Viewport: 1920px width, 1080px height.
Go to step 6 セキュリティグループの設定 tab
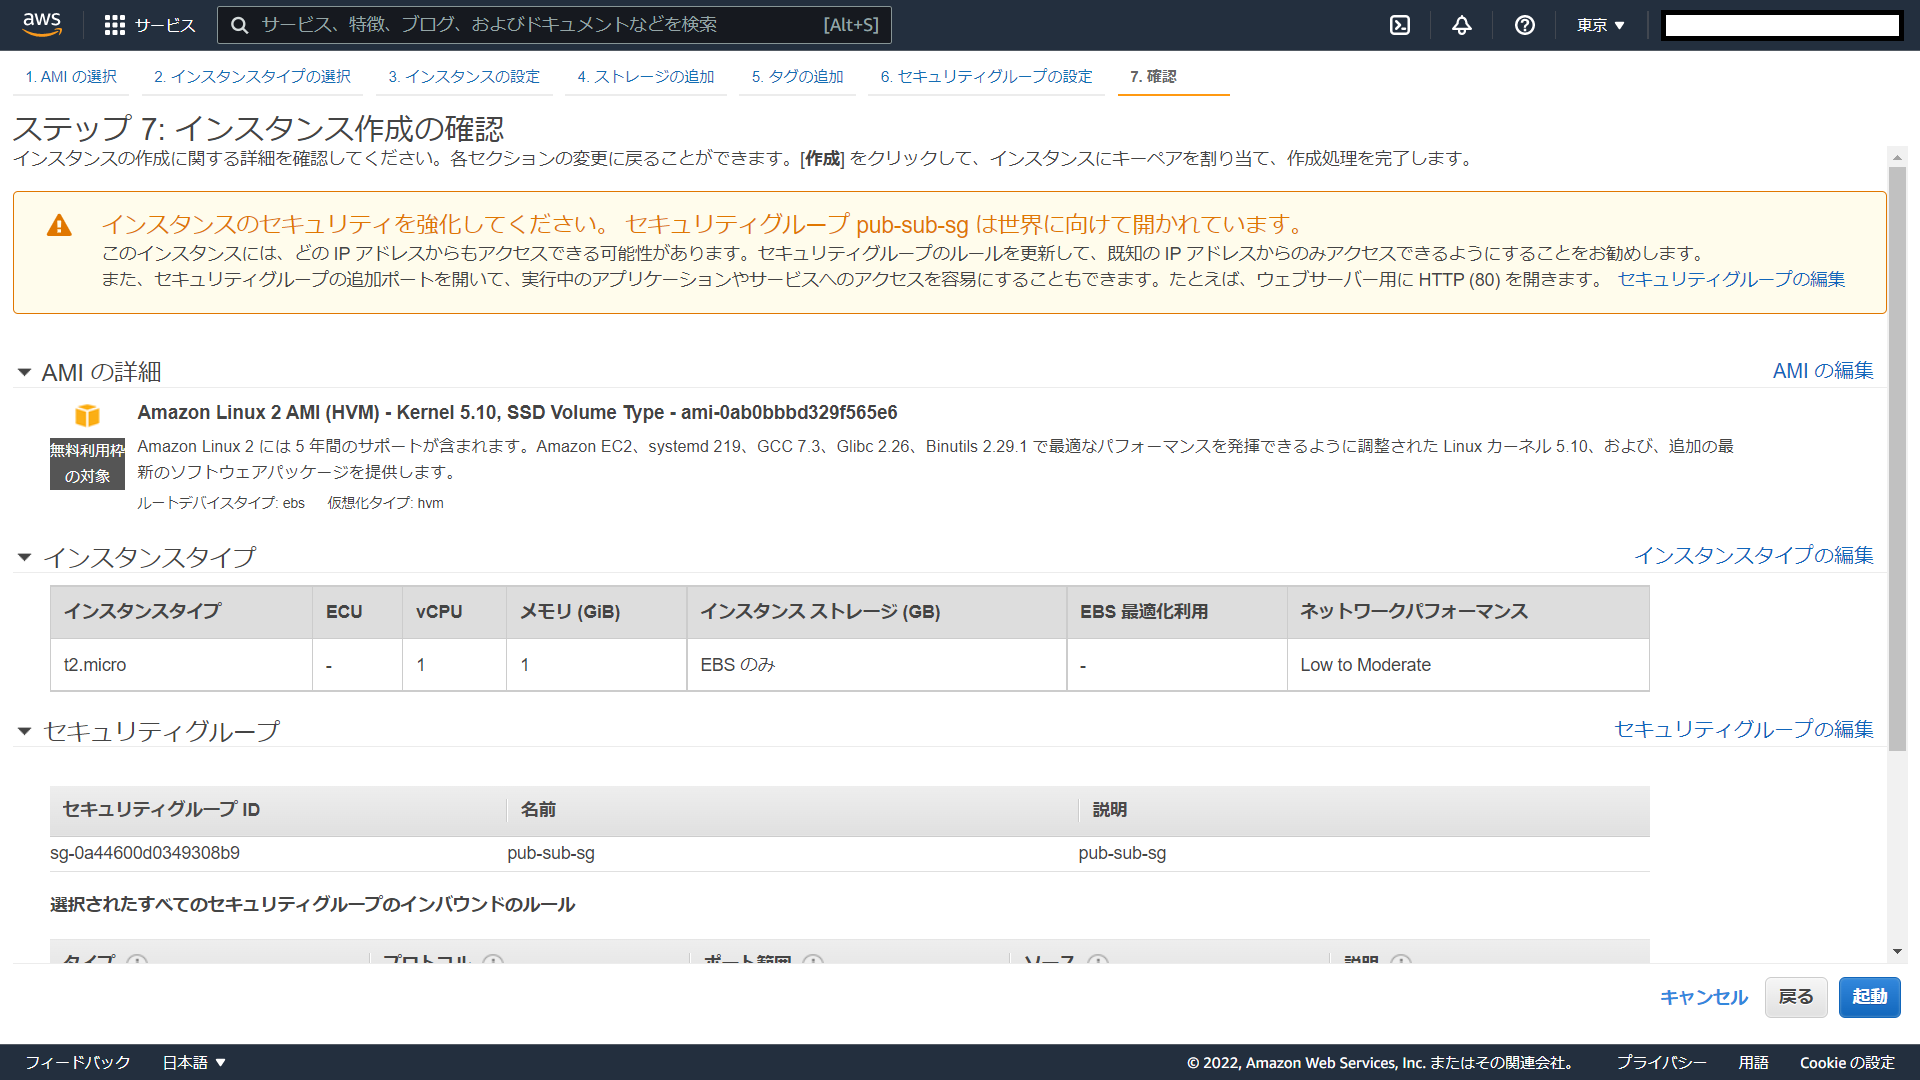point(986,77)
